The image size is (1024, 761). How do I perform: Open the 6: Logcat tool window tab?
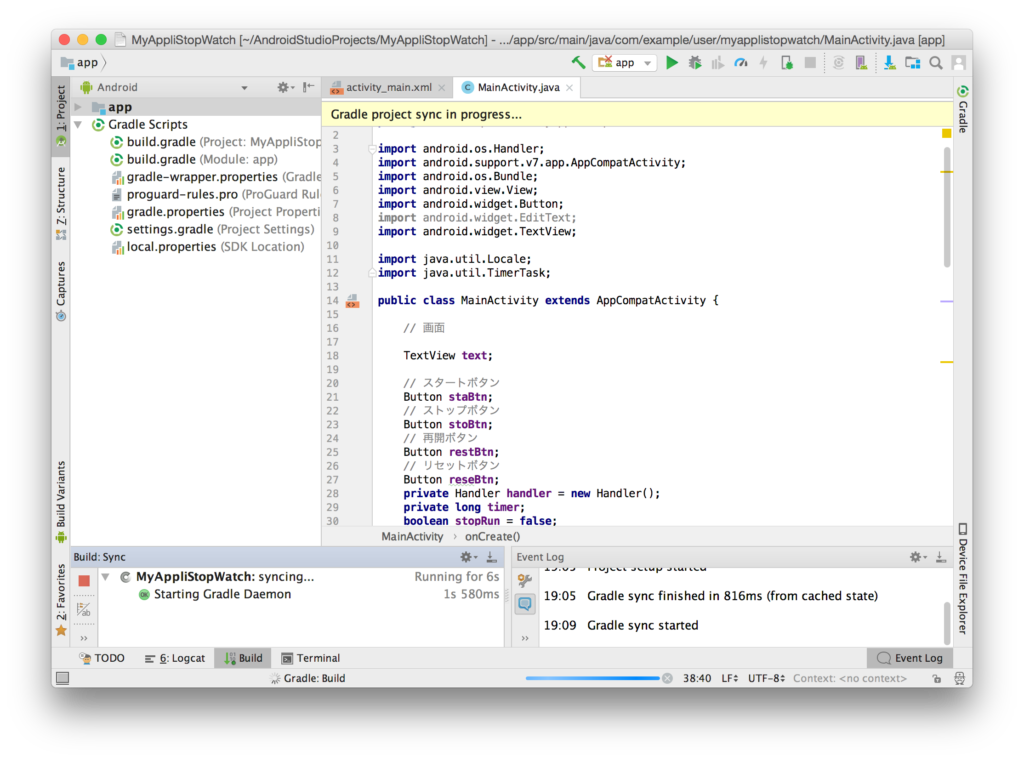click(174, 658)
